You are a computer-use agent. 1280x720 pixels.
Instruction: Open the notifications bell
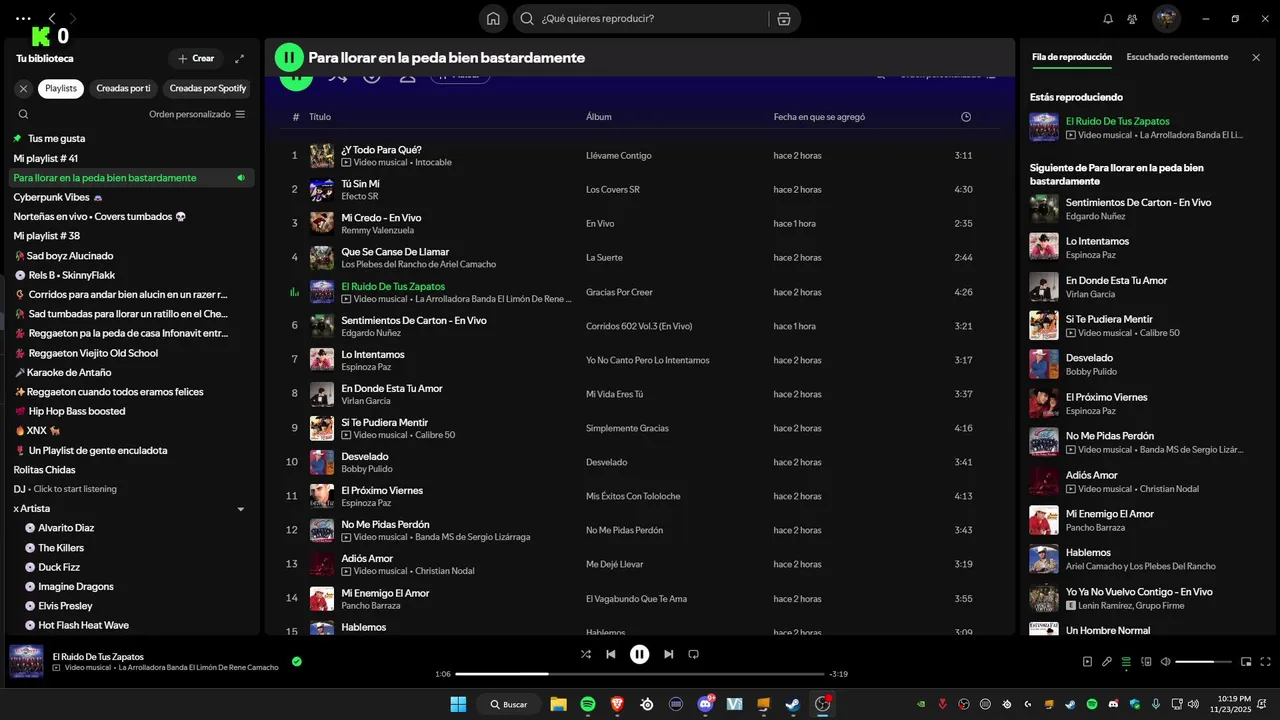point(1108,18)
